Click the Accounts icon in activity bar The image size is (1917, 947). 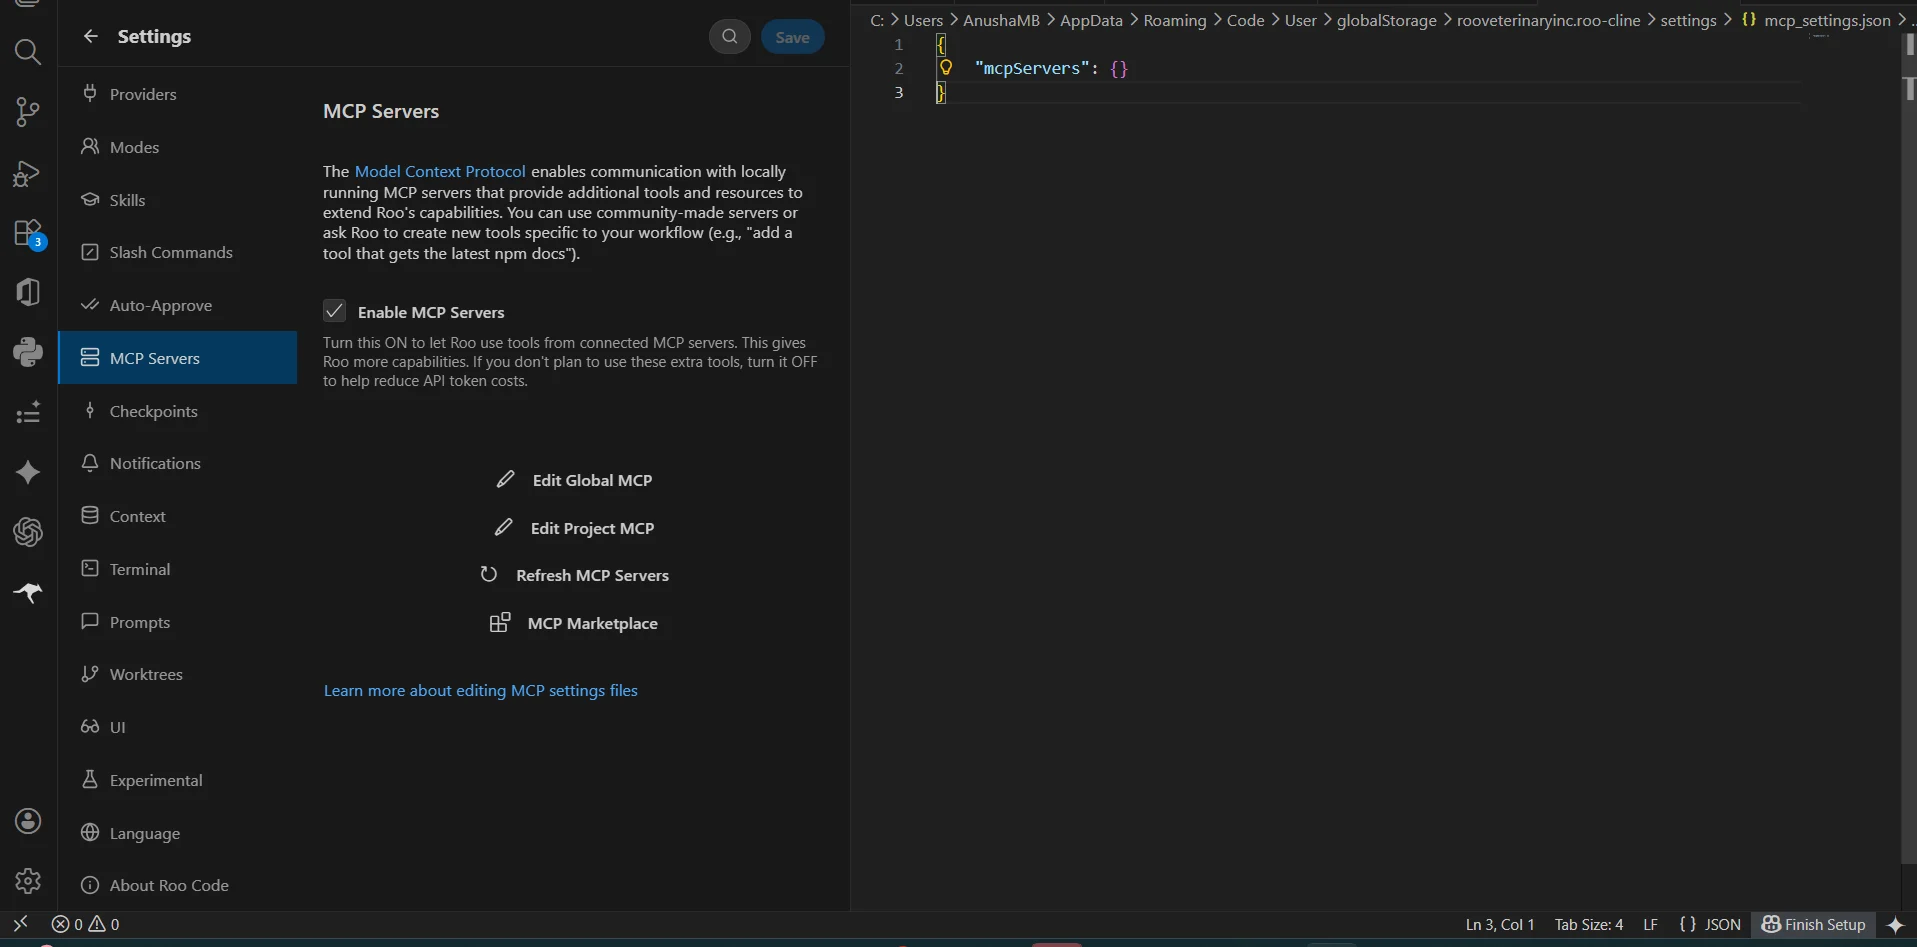point(28,821)
